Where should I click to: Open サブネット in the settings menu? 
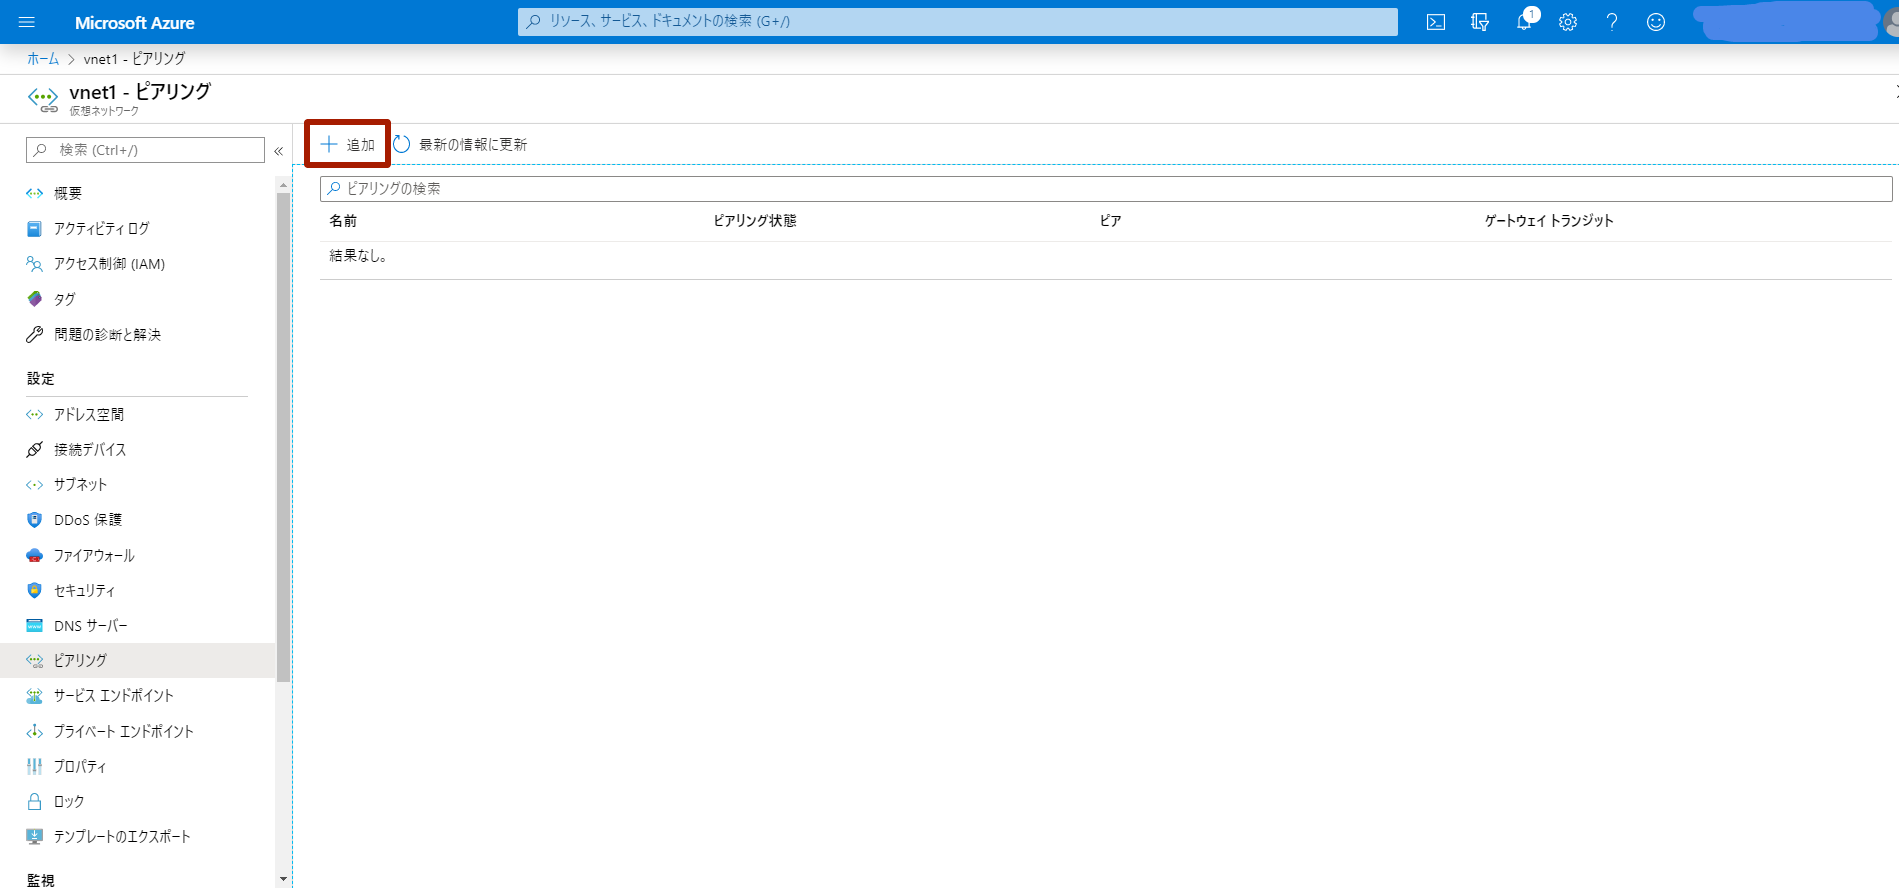[x=80, y=485]
